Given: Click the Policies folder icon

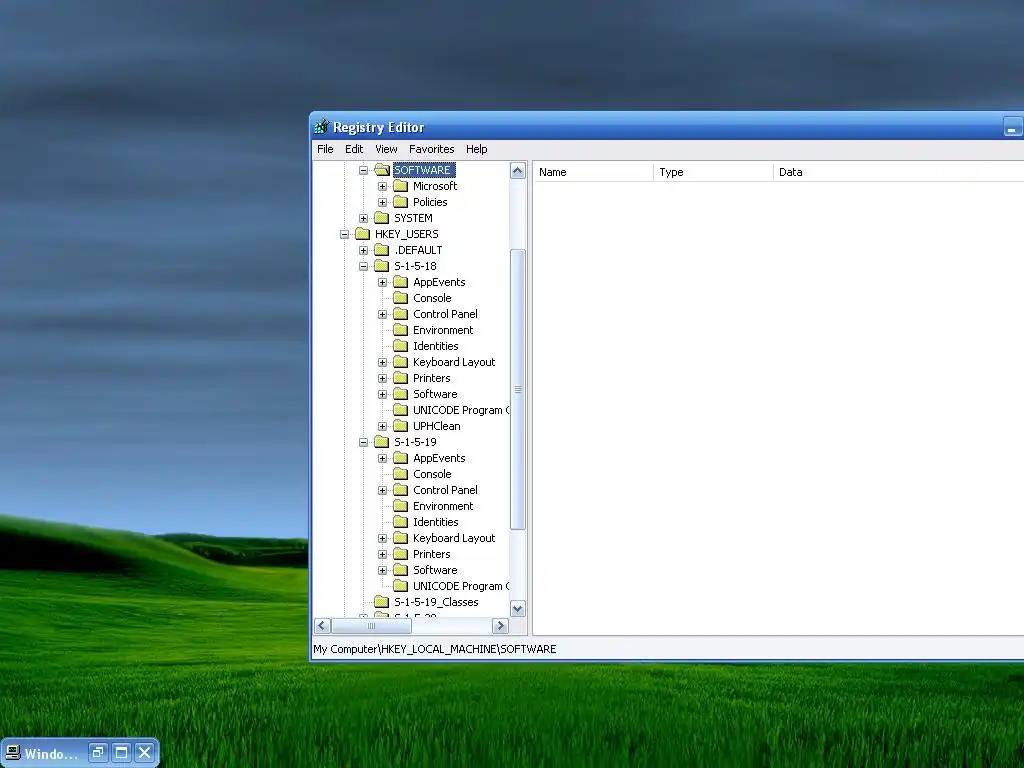Looking at the screenshot, I should (x=400, y=202).
